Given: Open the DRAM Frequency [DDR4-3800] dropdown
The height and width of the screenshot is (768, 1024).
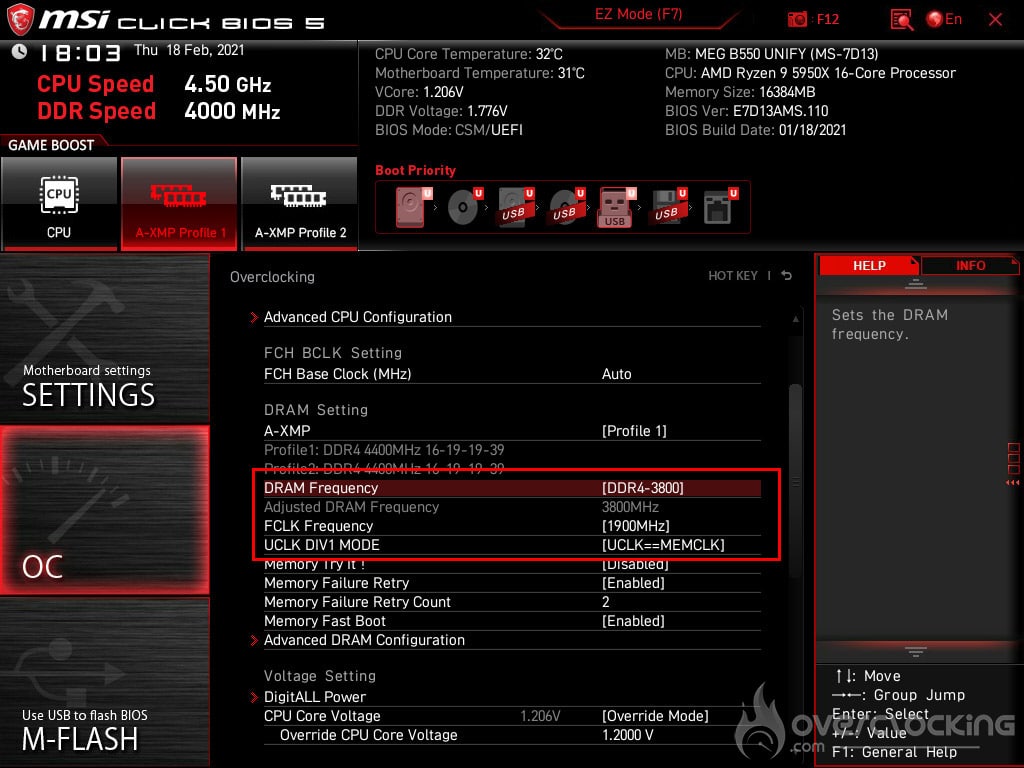Looking at the screenshot, I should click(x=643, y=488).
